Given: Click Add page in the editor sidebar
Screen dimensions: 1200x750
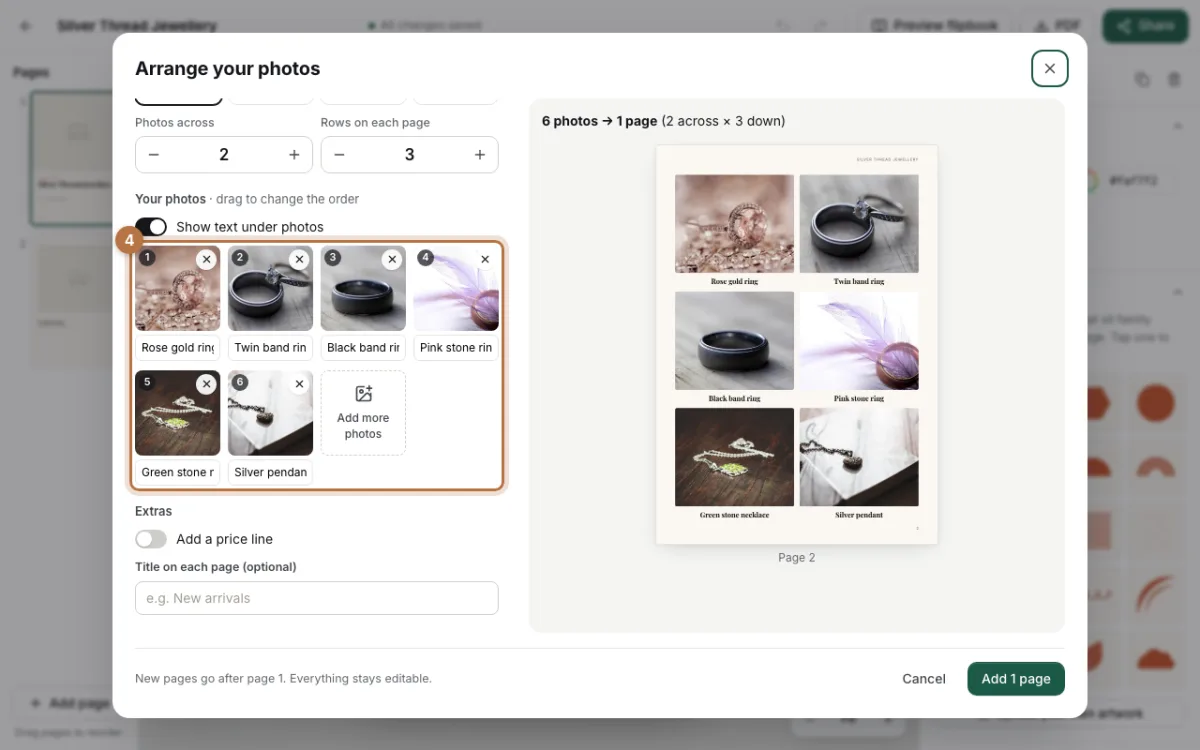Looking at the screenshot, I should [68, 703].
